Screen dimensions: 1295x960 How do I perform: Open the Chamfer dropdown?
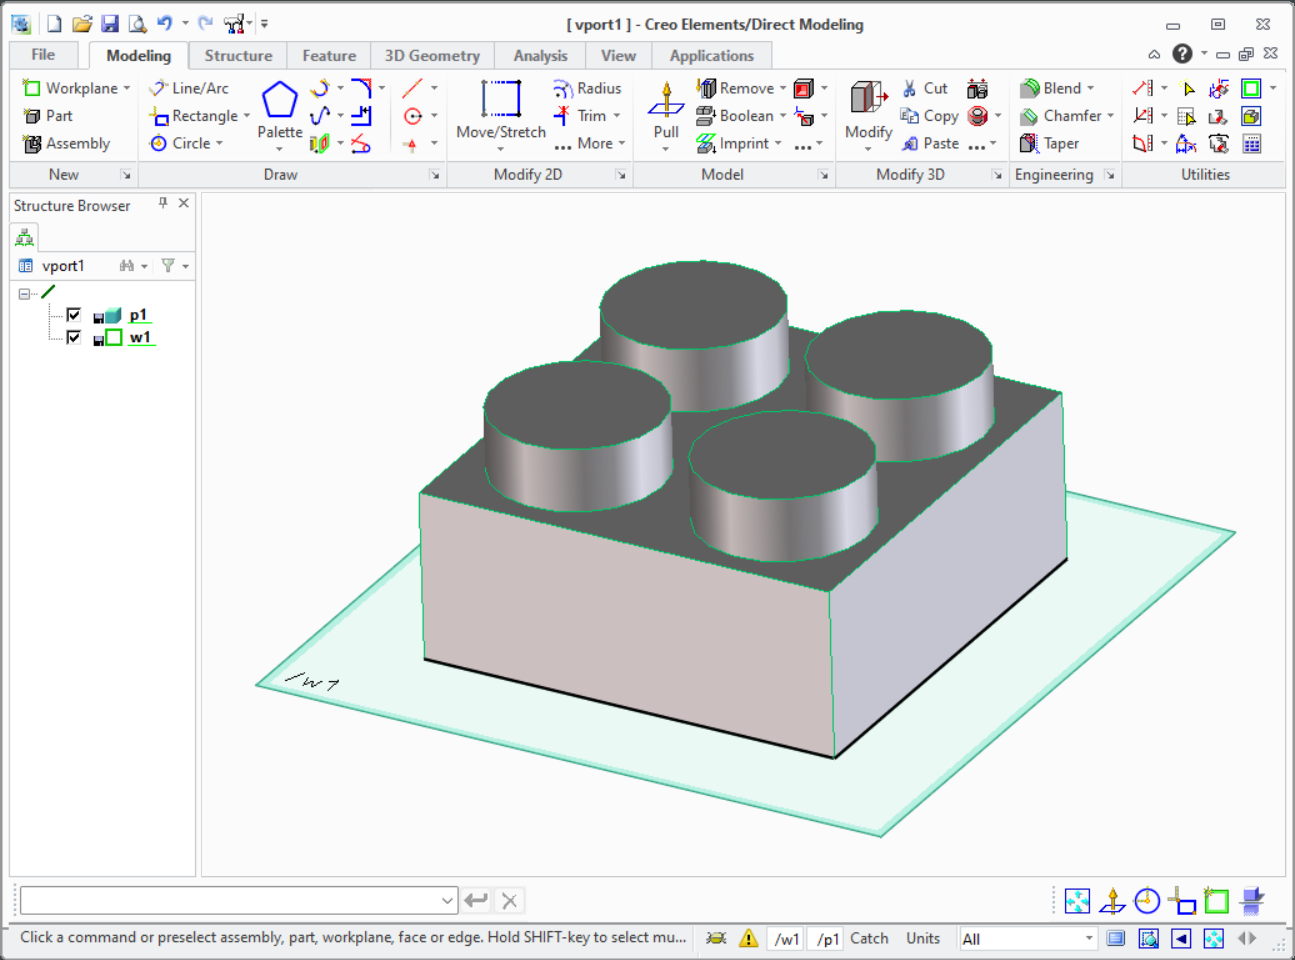pos(1110,116)
